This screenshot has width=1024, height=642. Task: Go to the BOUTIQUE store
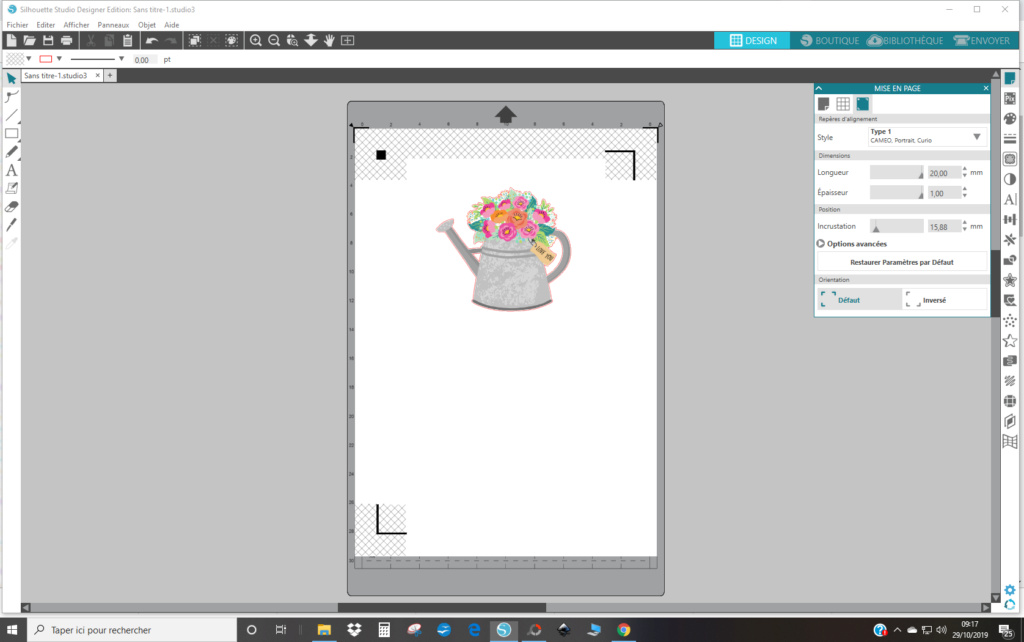[829, 40]
